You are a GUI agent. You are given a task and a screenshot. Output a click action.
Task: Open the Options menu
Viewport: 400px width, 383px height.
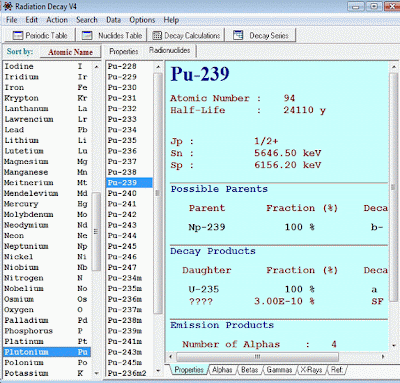tap(142, 20)
